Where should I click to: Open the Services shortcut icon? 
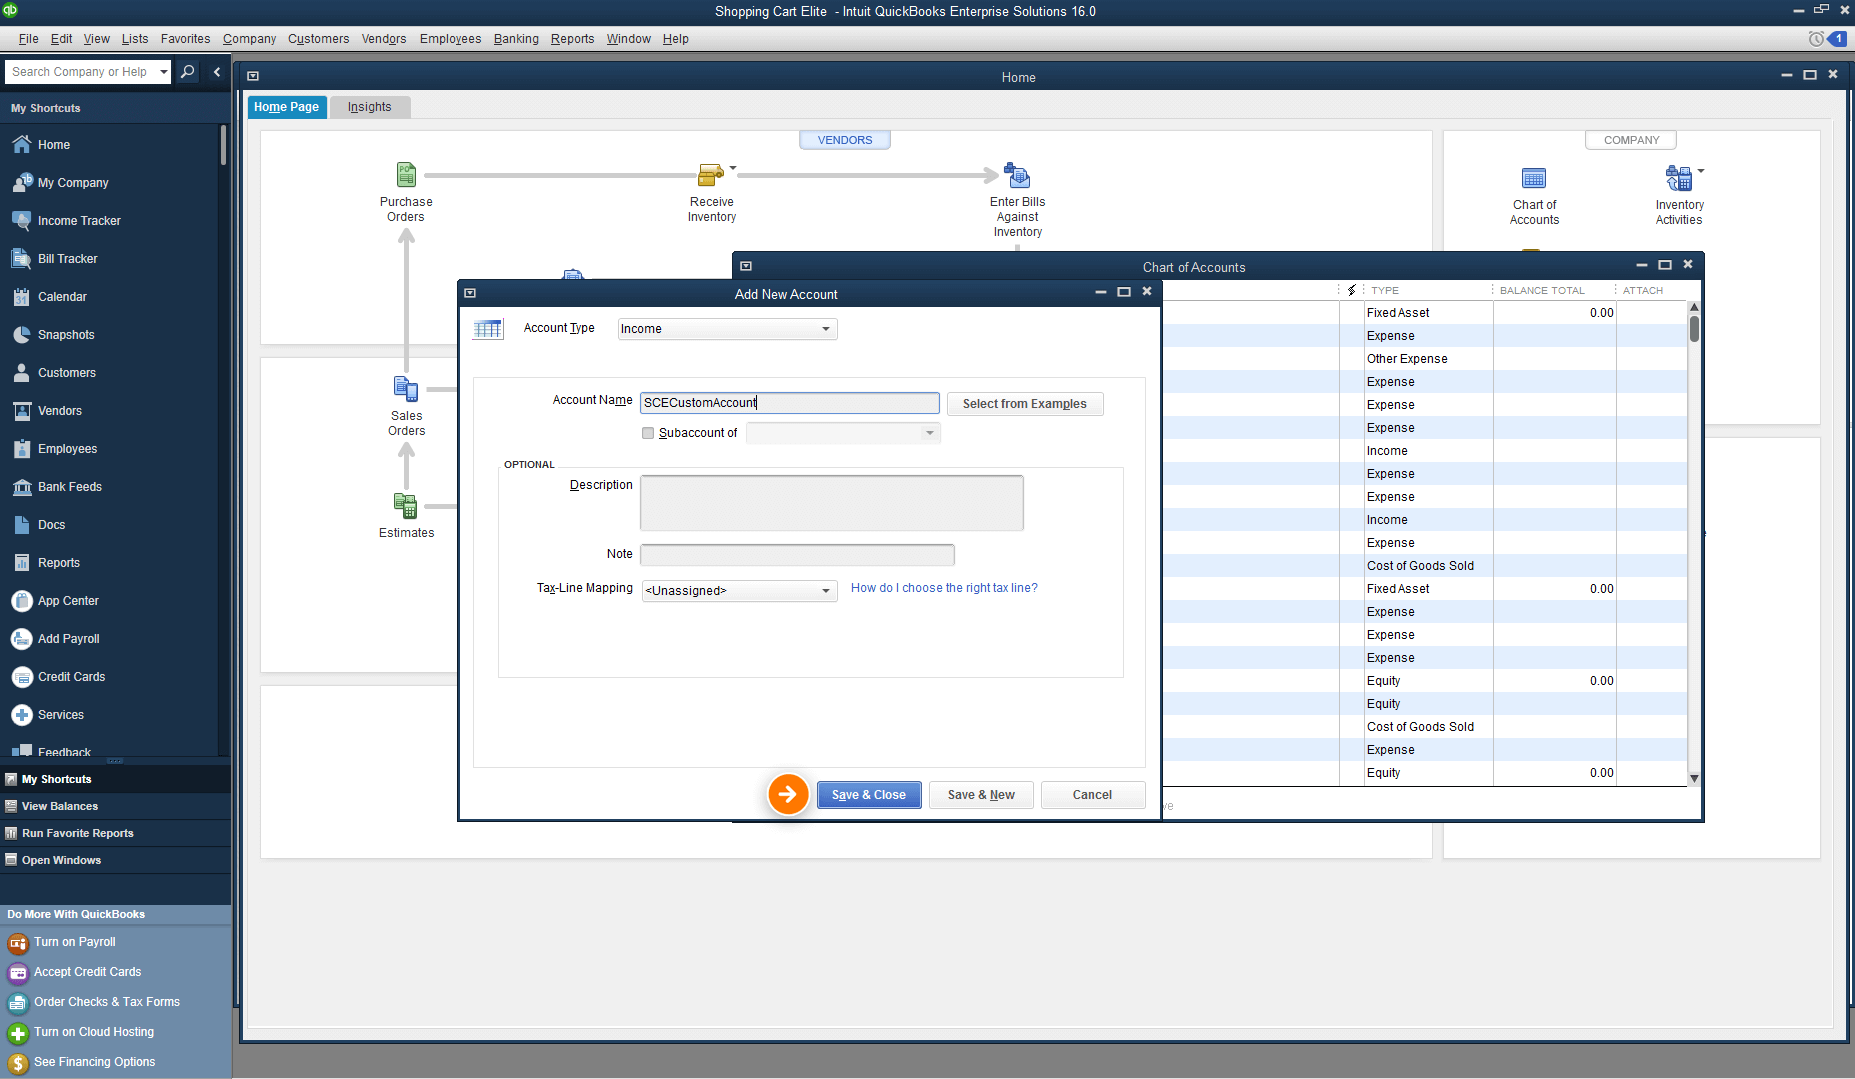click(x=22, y=715)
